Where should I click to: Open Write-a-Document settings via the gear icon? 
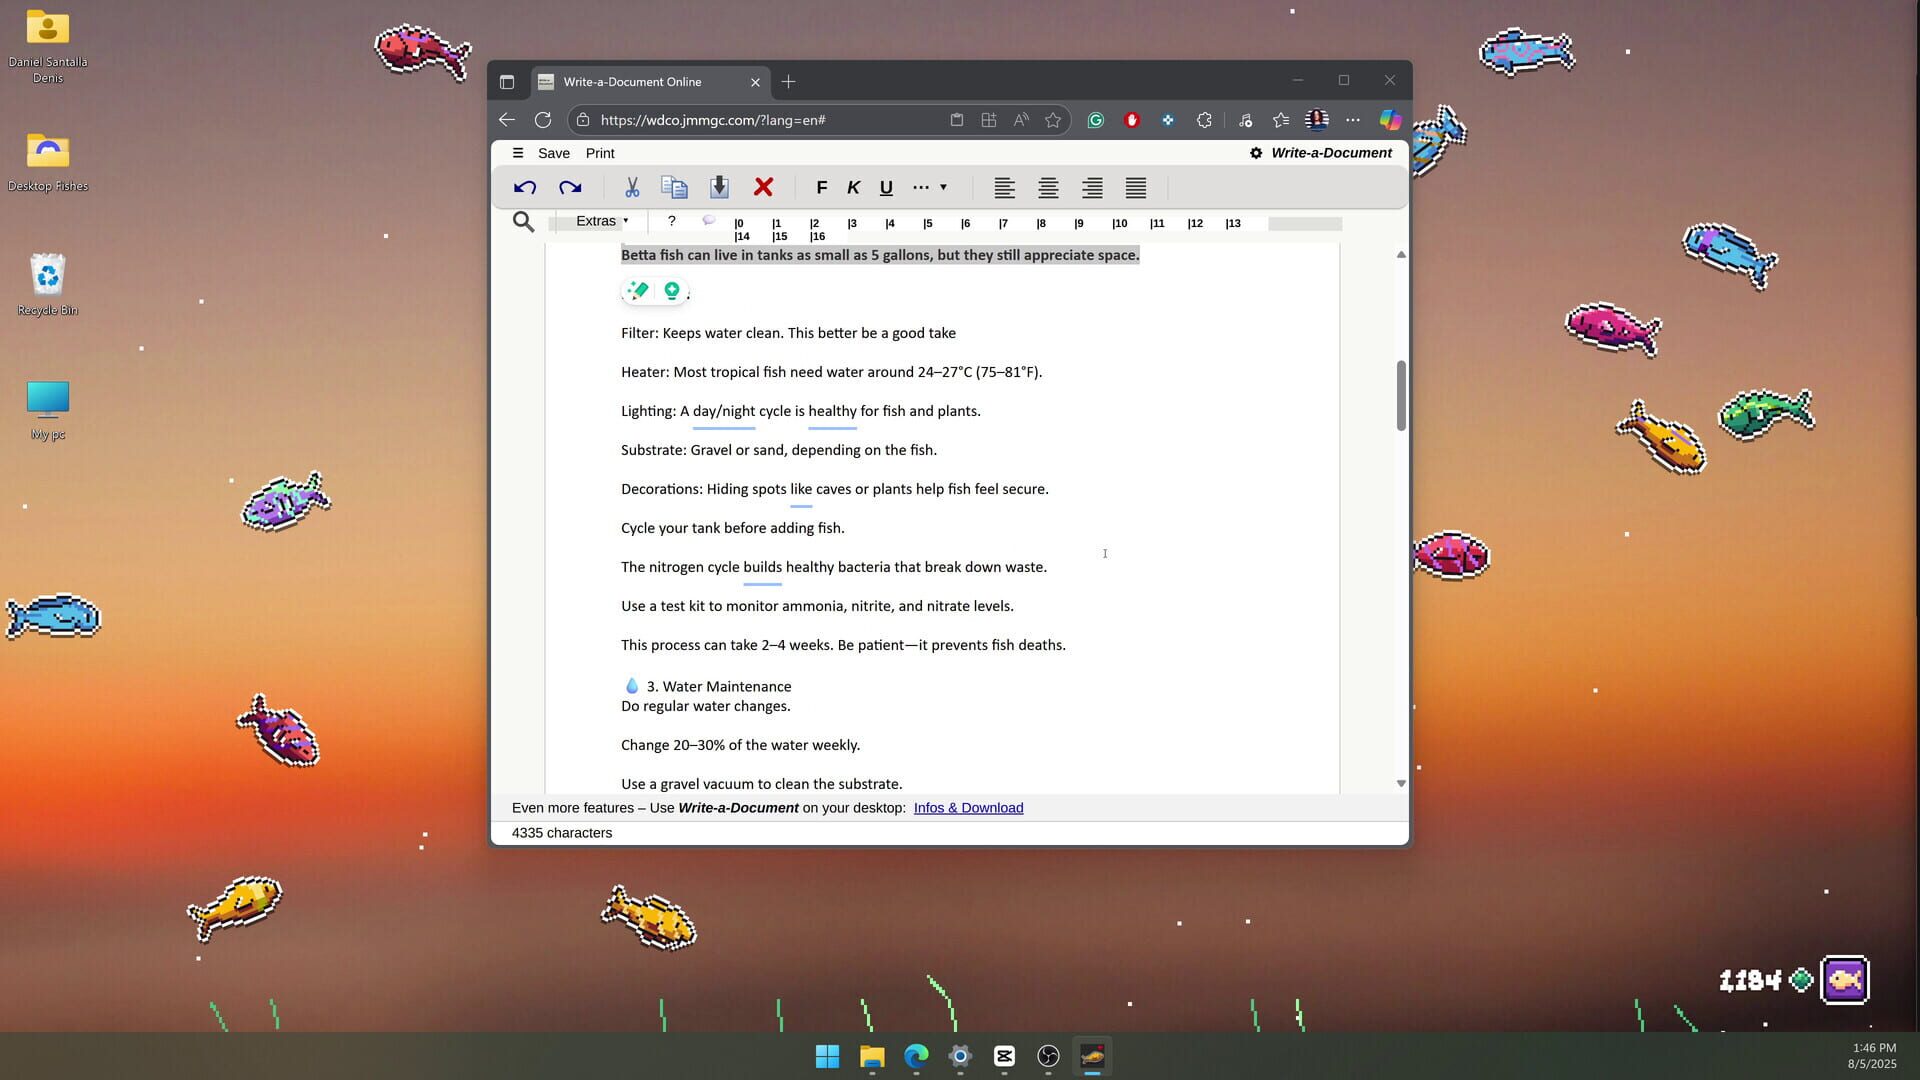tap(1256, 153)
